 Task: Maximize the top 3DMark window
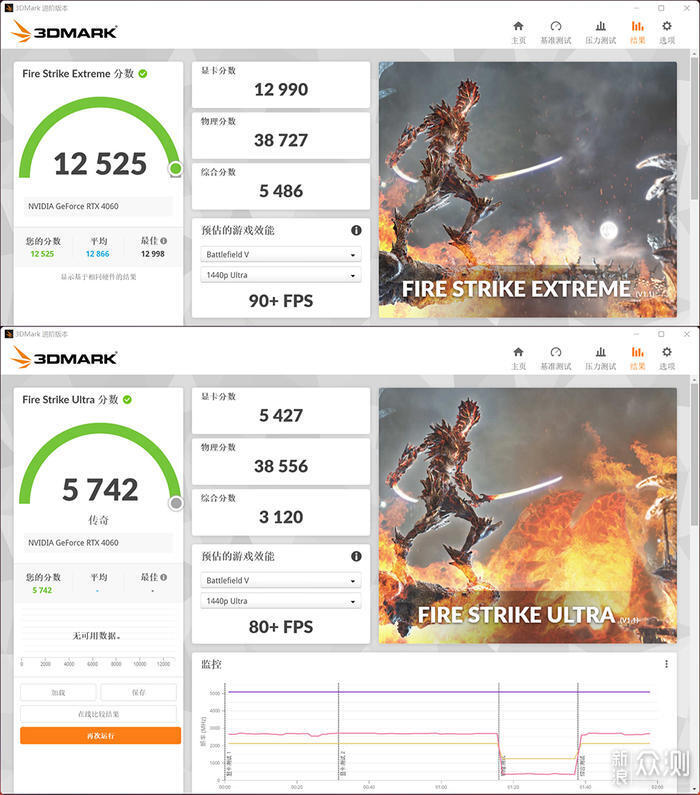(661, 8)
